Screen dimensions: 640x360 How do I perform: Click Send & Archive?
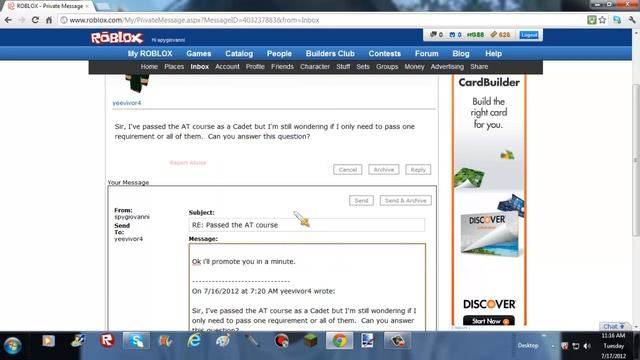(x=405, y=200)
